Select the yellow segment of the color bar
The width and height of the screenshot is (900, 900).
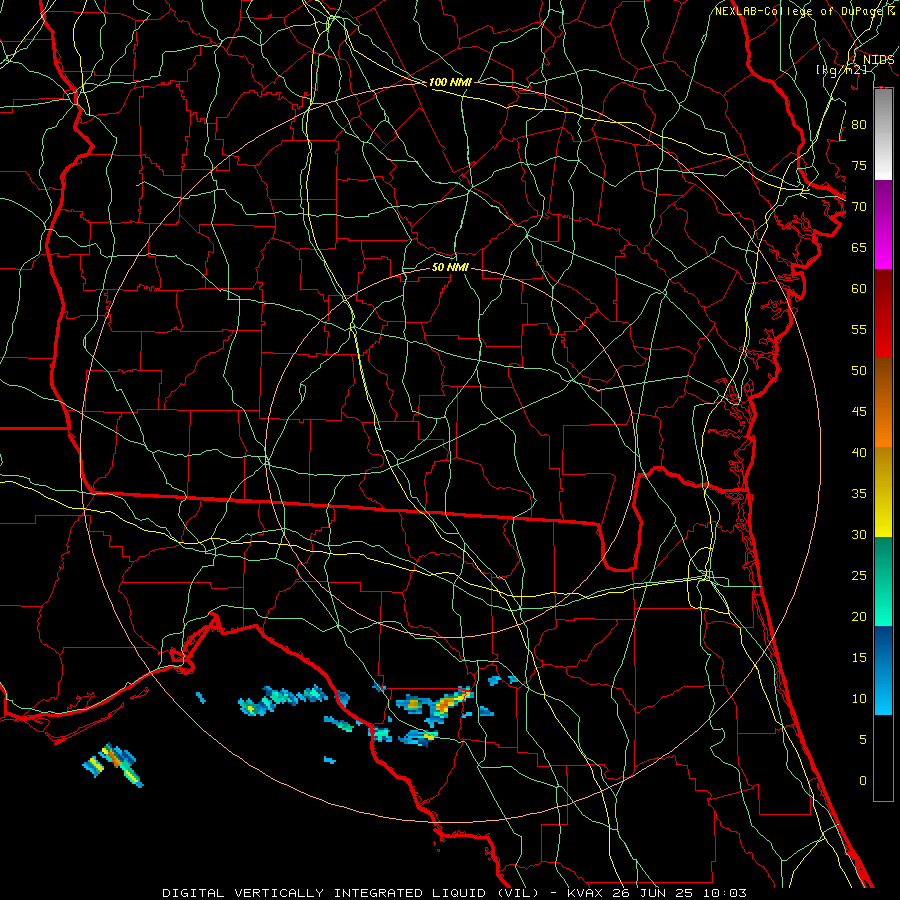[x=883, y=492]
